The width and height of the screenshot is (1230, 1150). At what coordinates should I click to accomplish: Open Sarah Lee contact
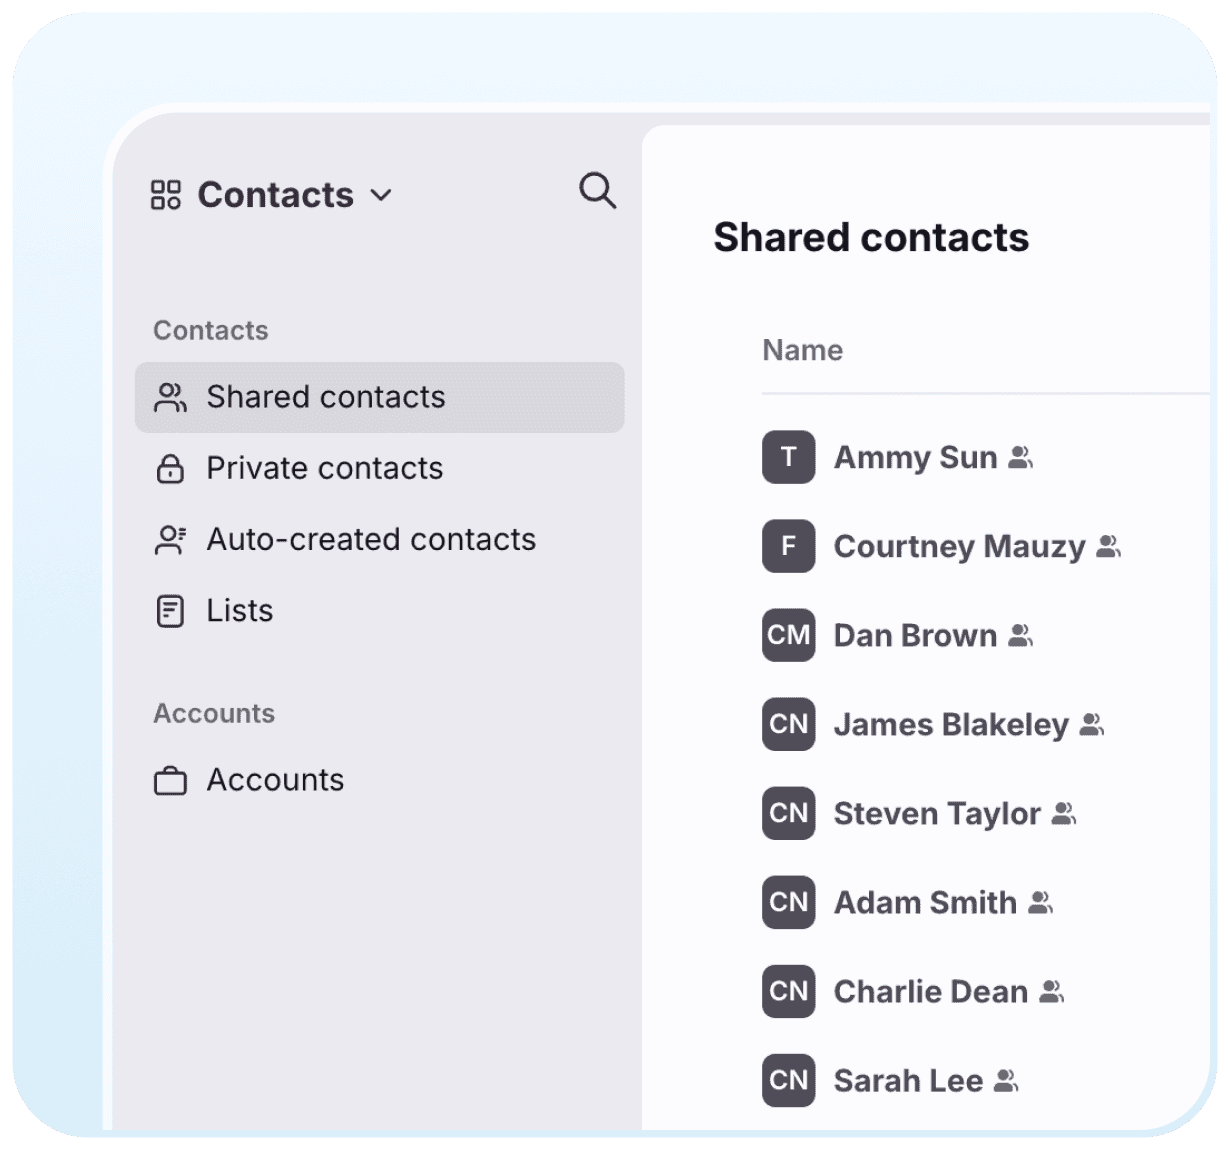coord(908,1080)
